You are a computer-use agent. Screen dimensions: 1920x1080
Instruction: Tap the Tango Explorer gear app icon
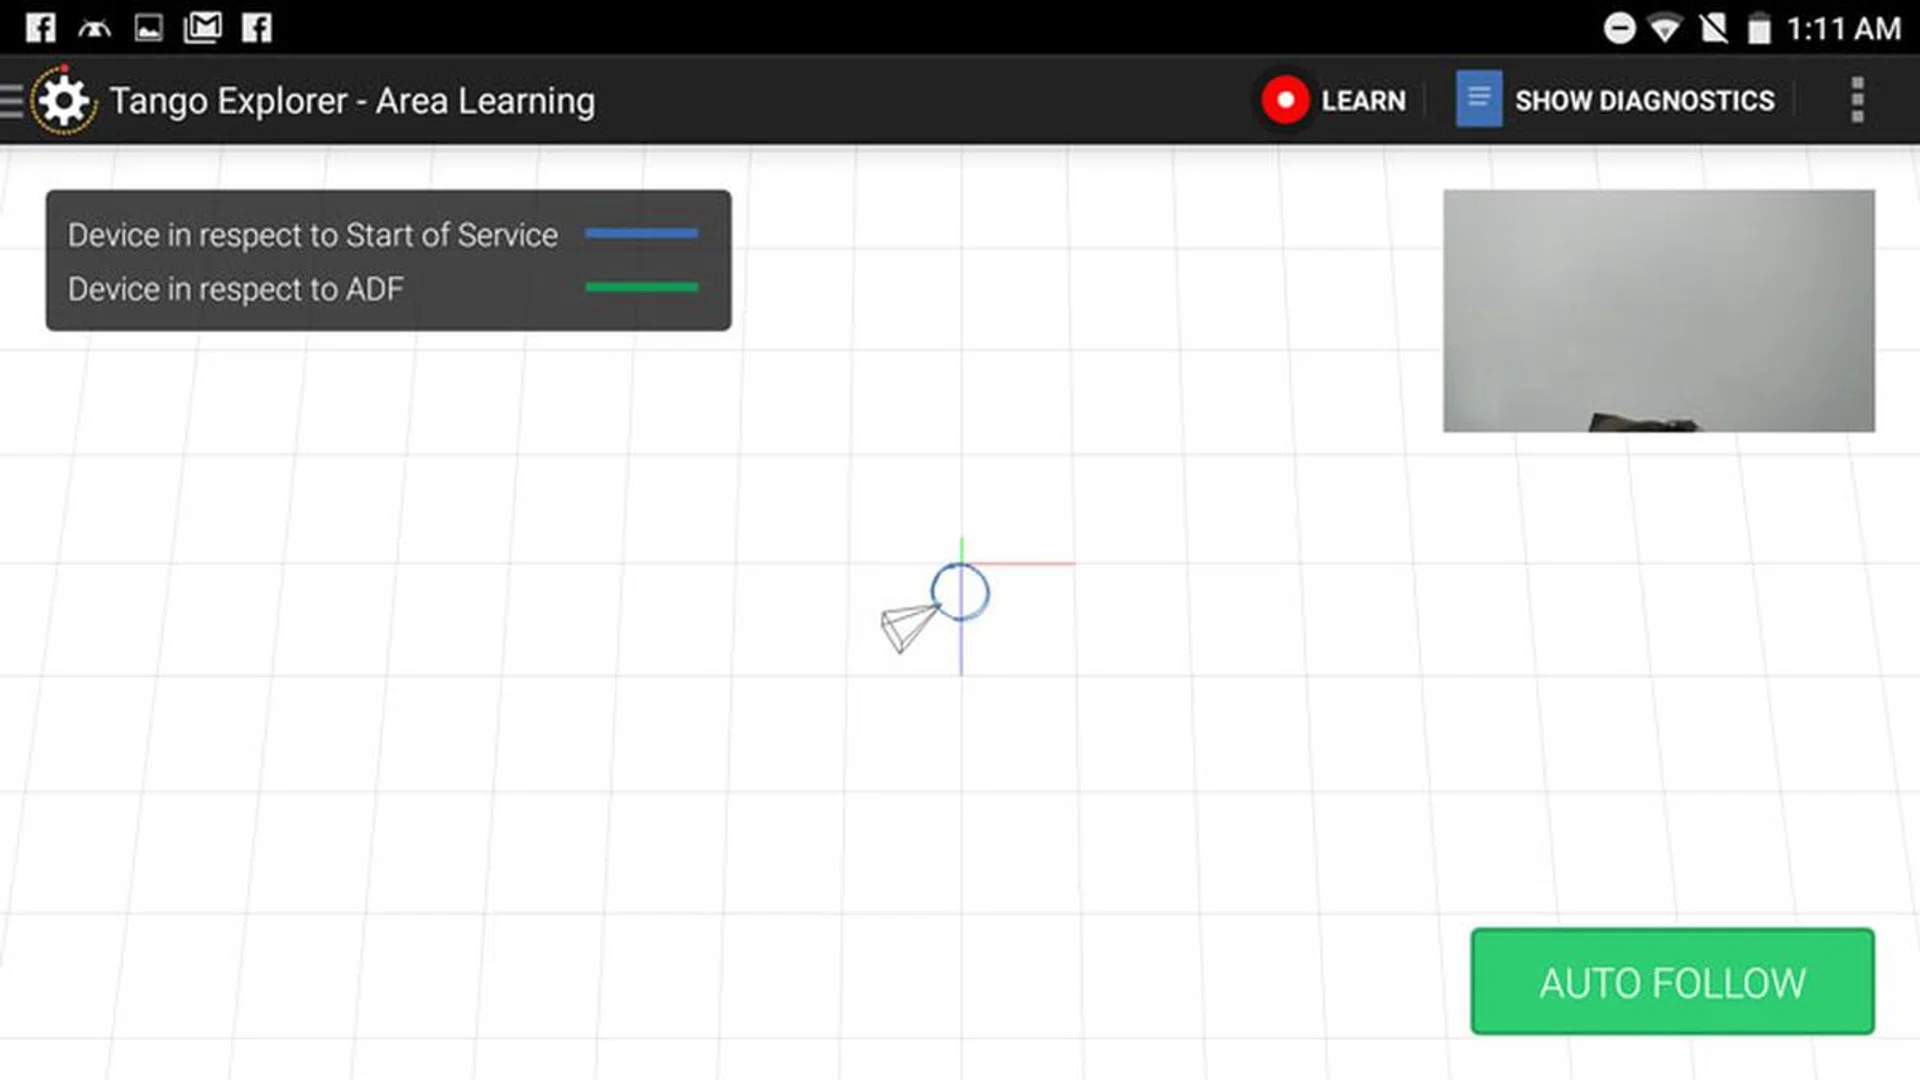point(65,101)
